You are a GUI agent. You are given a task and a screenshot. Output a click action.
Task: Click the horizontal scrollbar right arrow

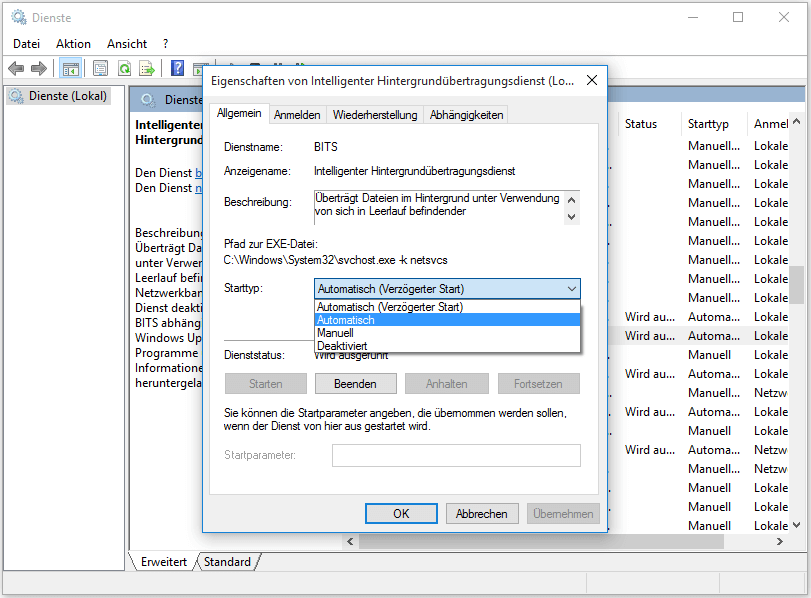pos(780,542)
